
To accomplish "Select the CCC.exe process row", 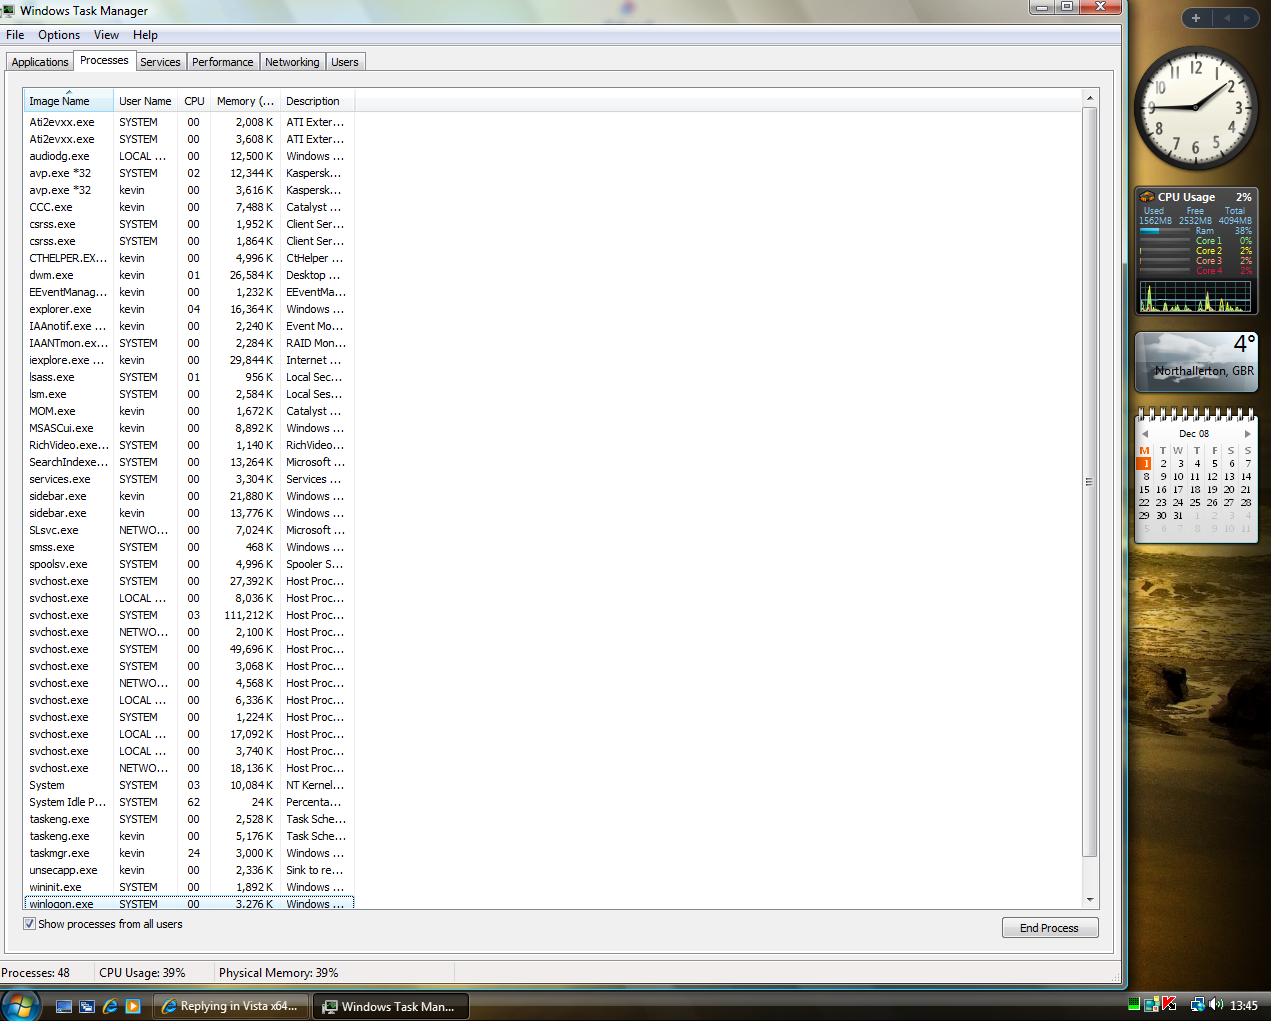I will pyautogui.click(x=188, y=207).
